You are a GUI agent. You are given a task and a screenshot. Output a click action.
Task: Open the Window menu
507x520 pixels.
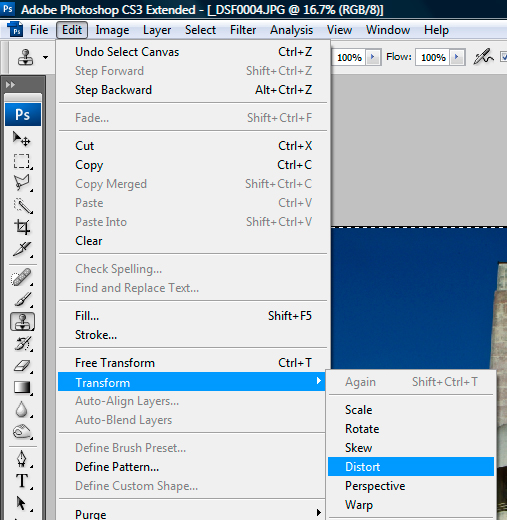click(x=388, y=30)
